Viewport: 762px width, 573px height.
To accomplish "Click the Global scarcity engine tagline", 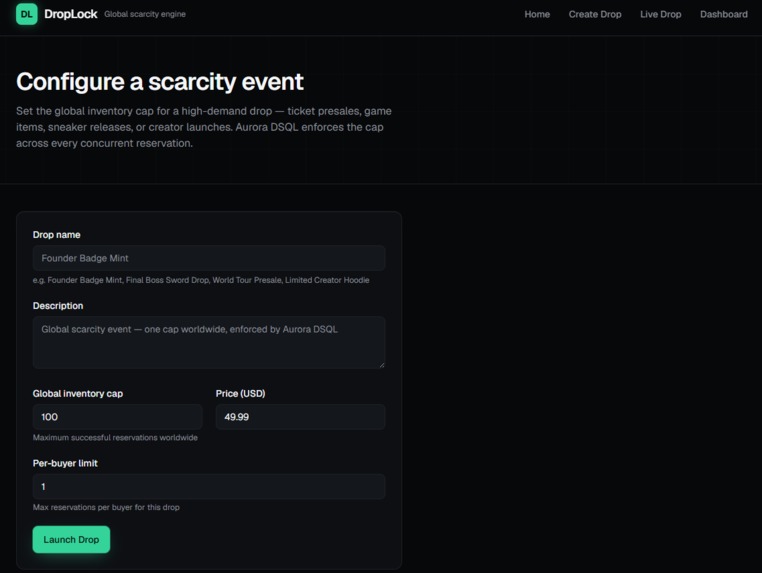I will coord(145,14).
